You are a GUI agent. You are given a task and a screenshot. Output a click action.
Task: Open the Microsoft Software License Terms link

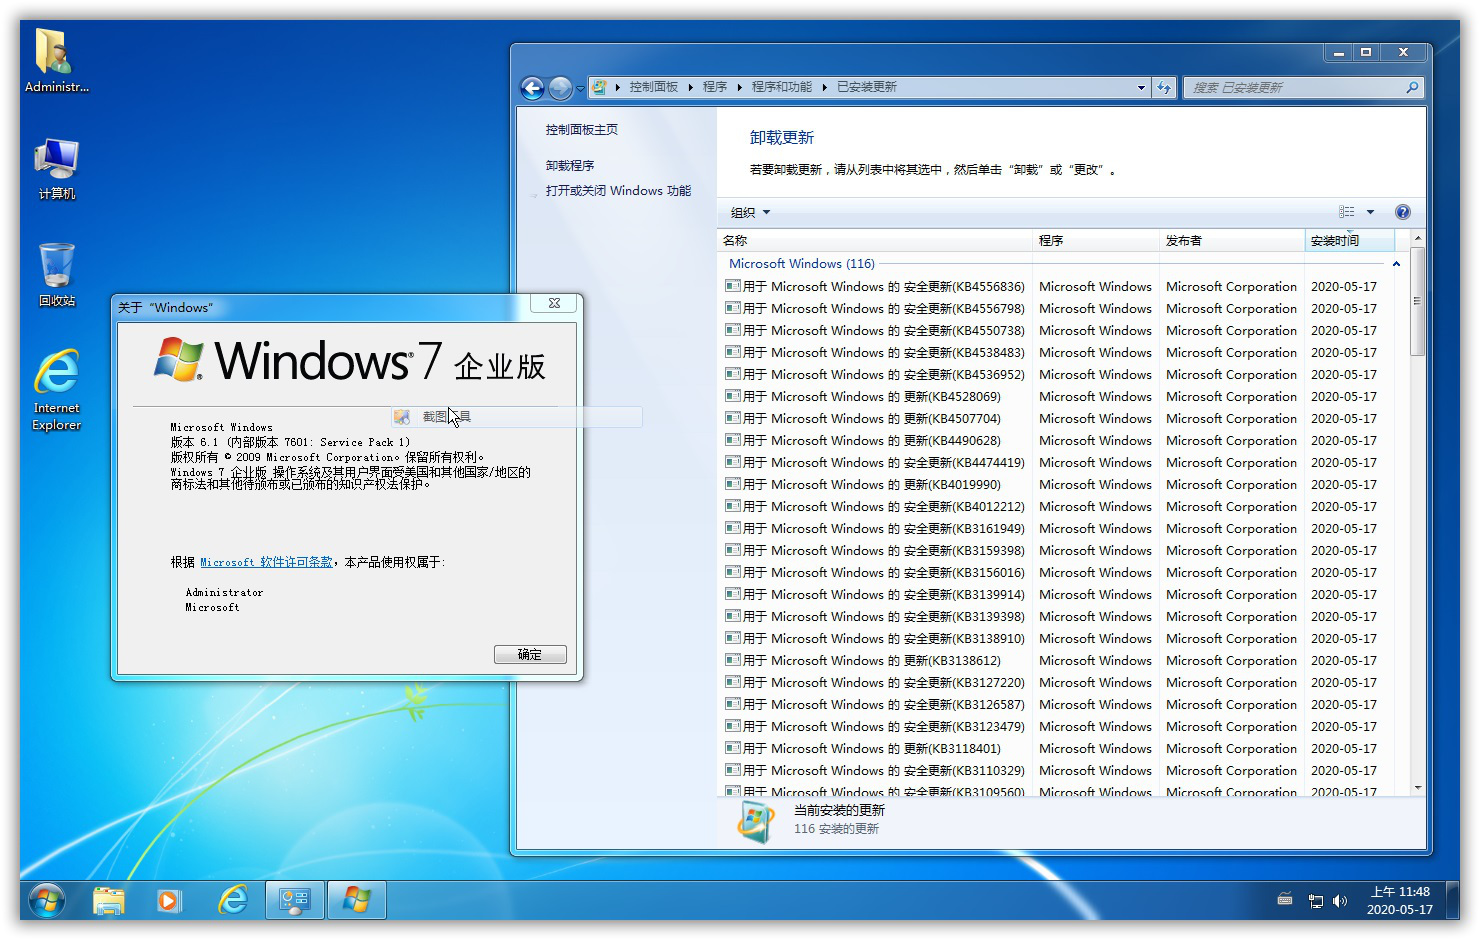pos(266,562)
